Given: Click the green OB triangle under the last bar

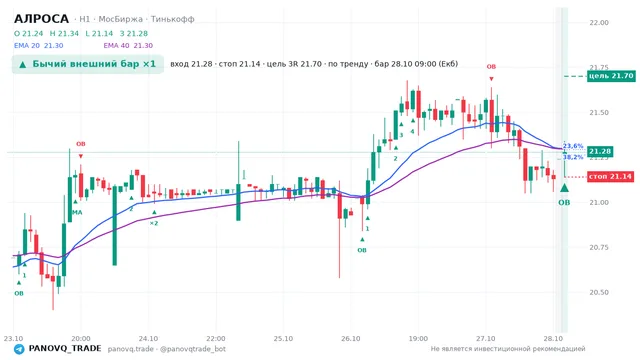Looking at the screenshot, I should click(x=564, y=188).
